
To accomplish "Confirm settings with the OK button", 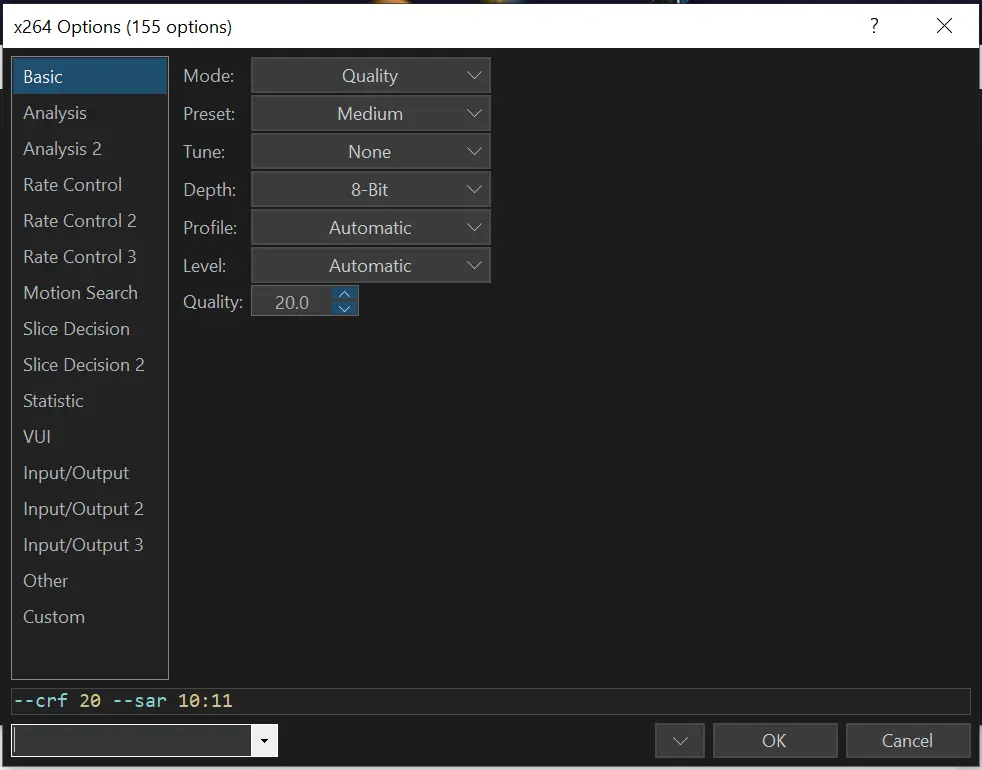I will coord(775,741).
